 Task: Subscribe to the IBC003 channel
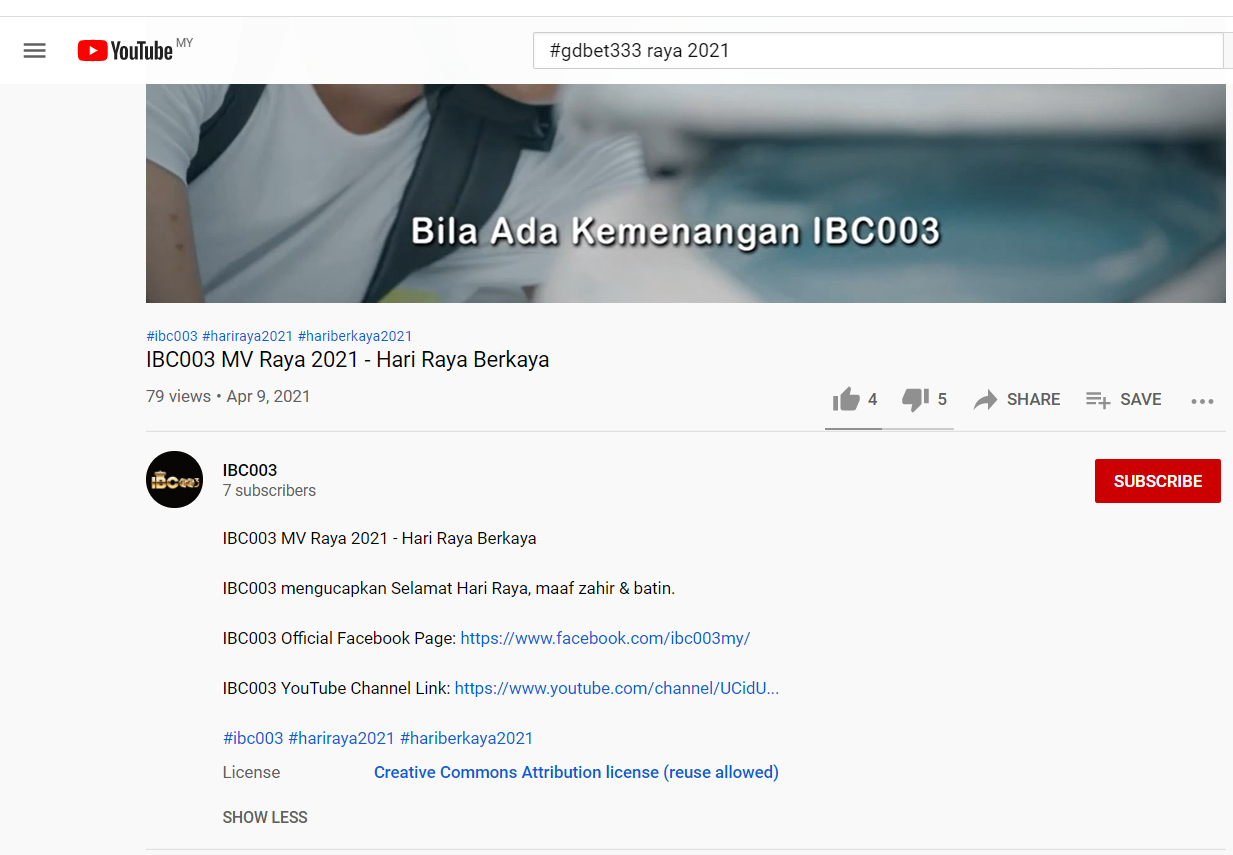point(1158,481)
